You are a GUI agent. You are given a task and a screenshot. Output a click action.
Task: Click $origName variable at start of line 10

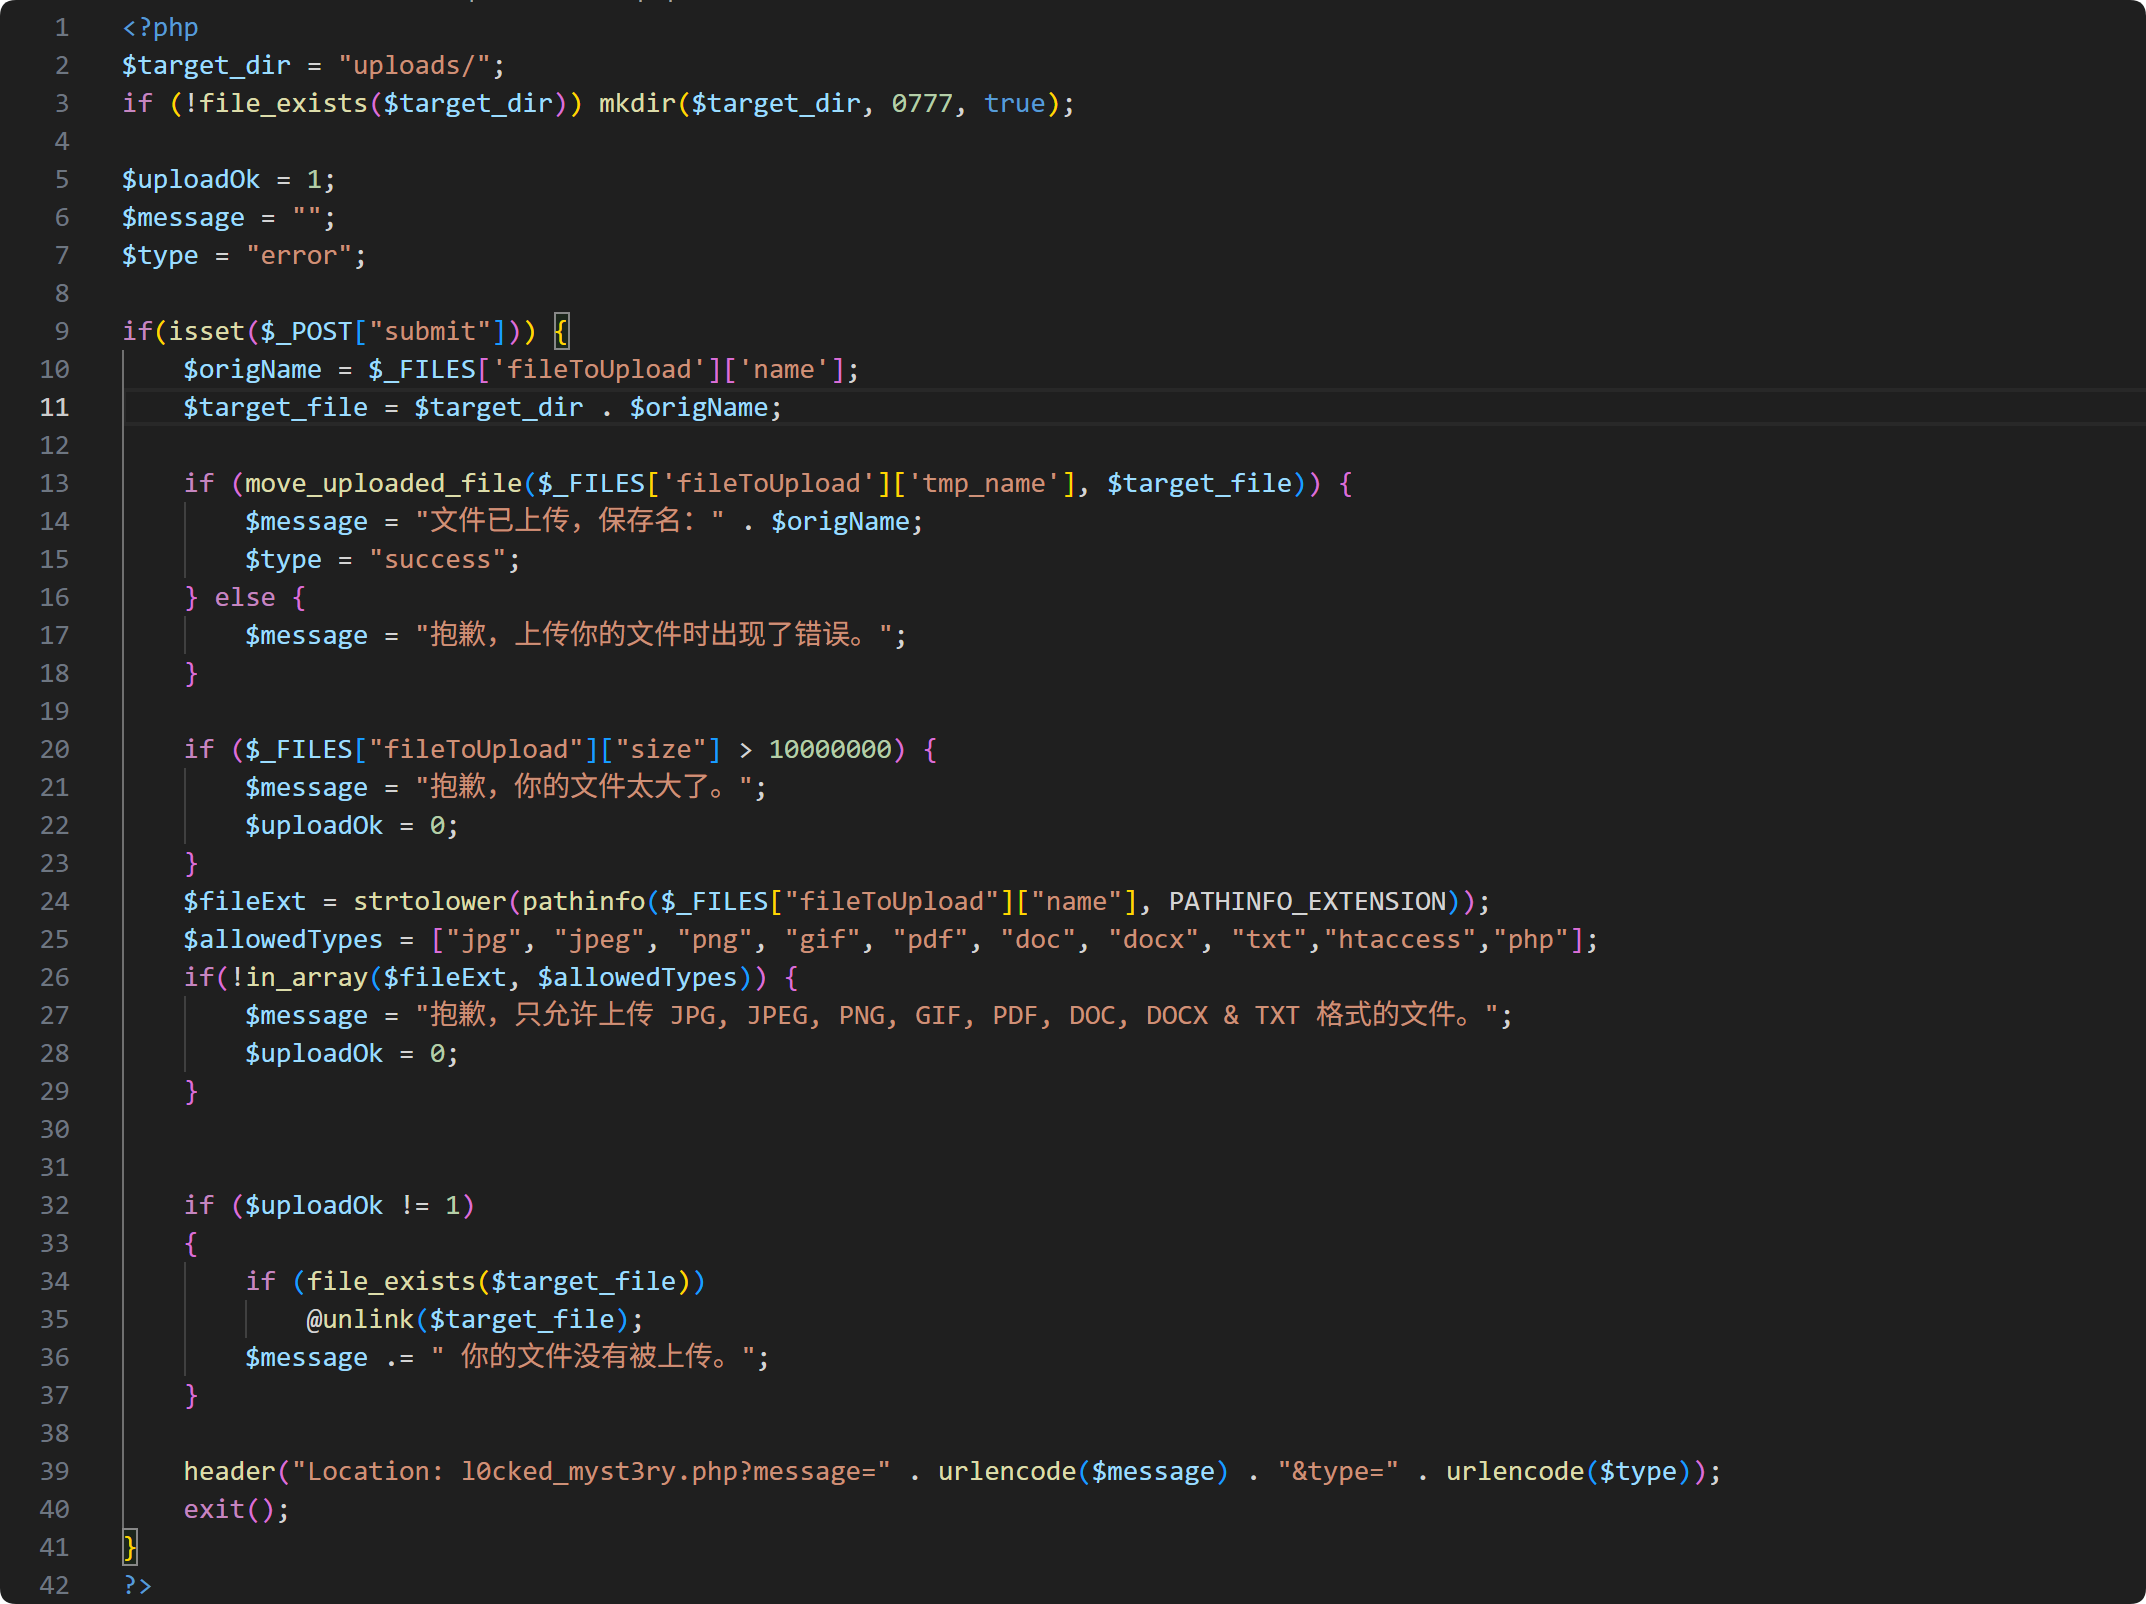point(252,370)
